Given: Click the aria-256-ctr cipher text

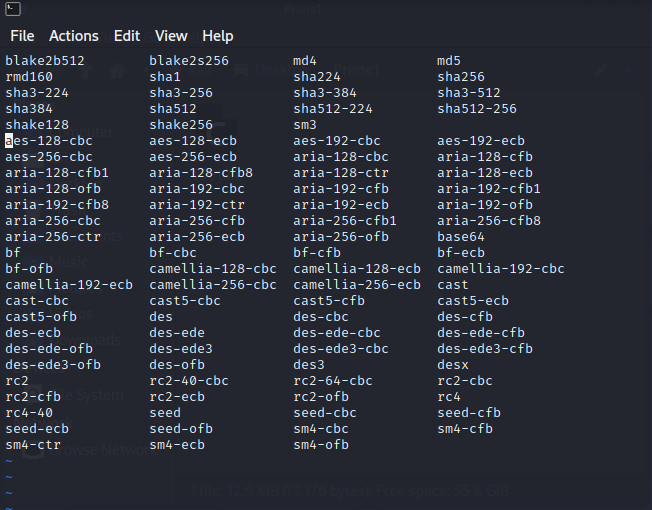Looking at the screenshot, I should pos(53,237).
